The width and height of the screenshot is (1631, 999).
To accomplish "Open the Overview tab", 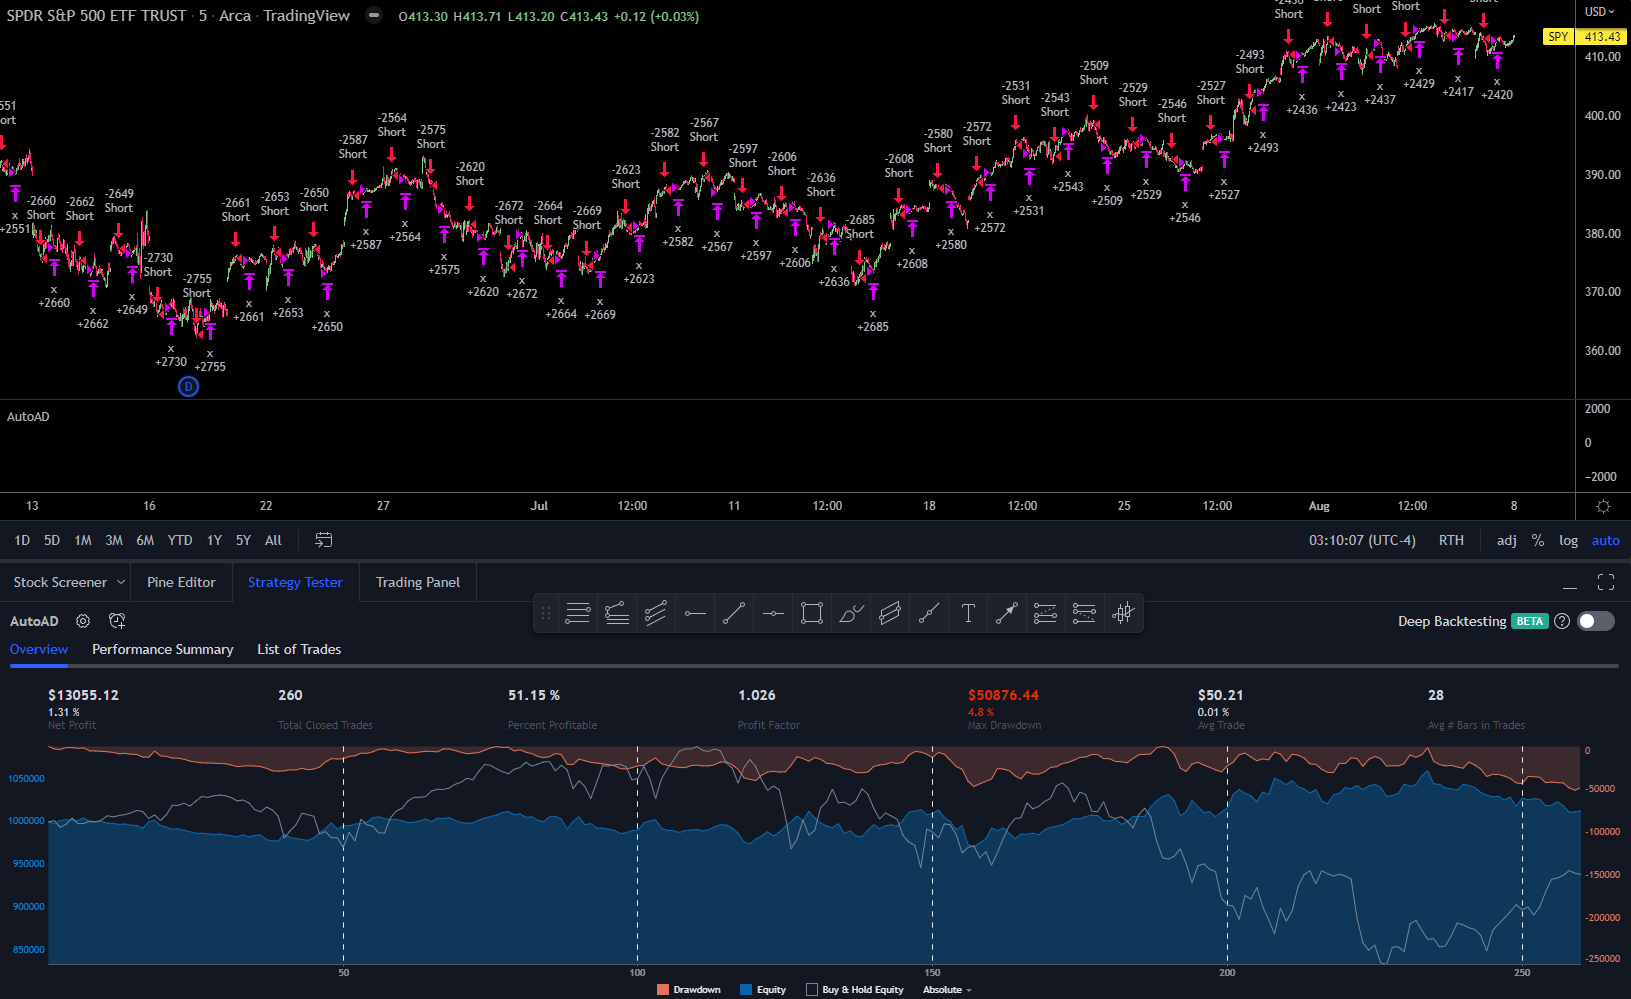I will click(x=39, y=649).
